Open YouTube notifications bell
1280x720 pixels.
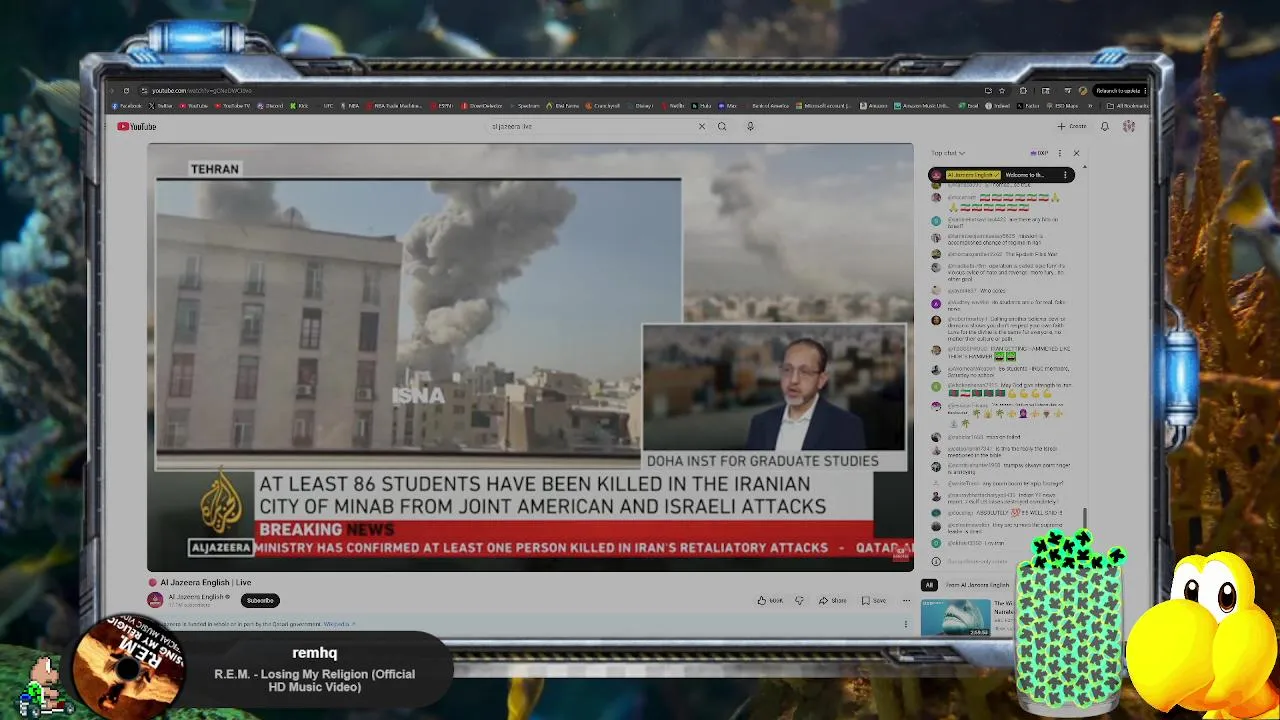click(x=1104, y=126)
